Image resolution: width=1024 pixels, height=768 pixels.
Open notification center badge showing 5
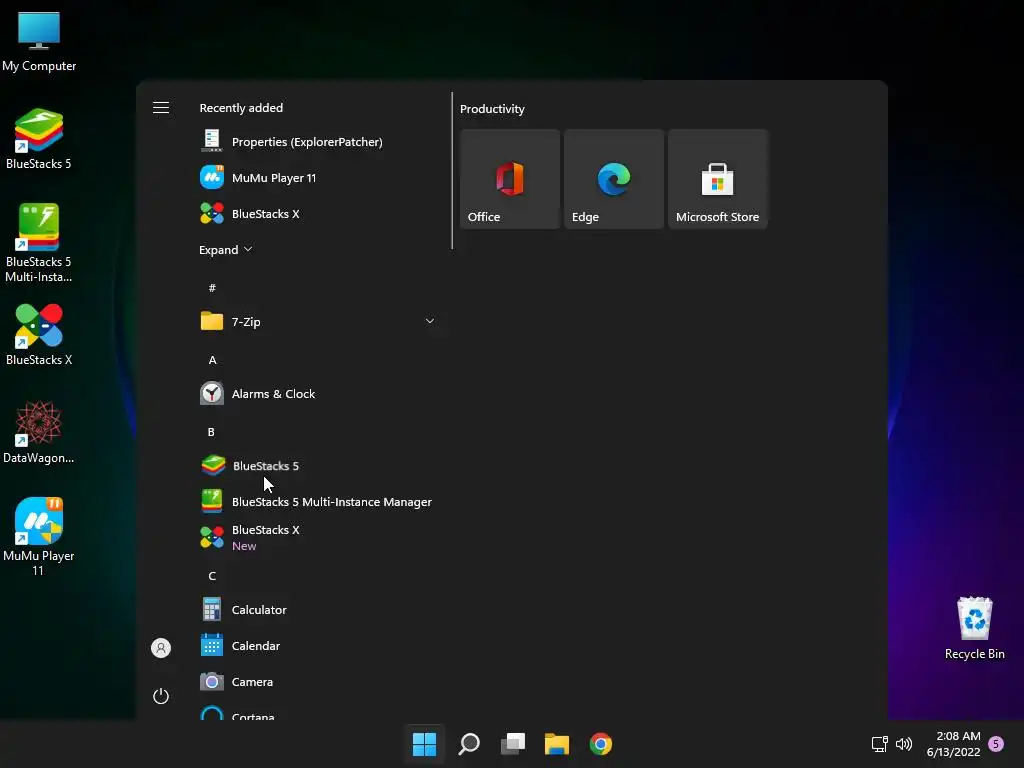(x=996, y=743)
